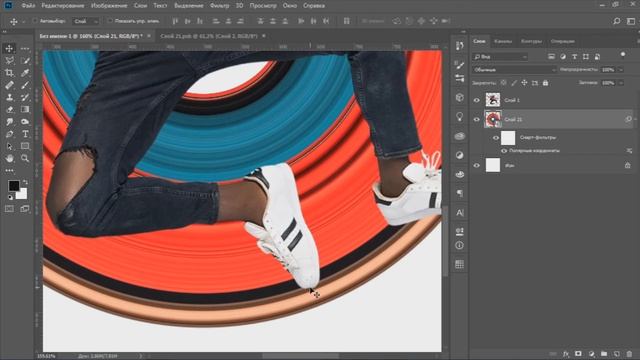This screenshot has height=360, width=640.
Task: Open the Info panel icon
Action: [x=460, y=245]
